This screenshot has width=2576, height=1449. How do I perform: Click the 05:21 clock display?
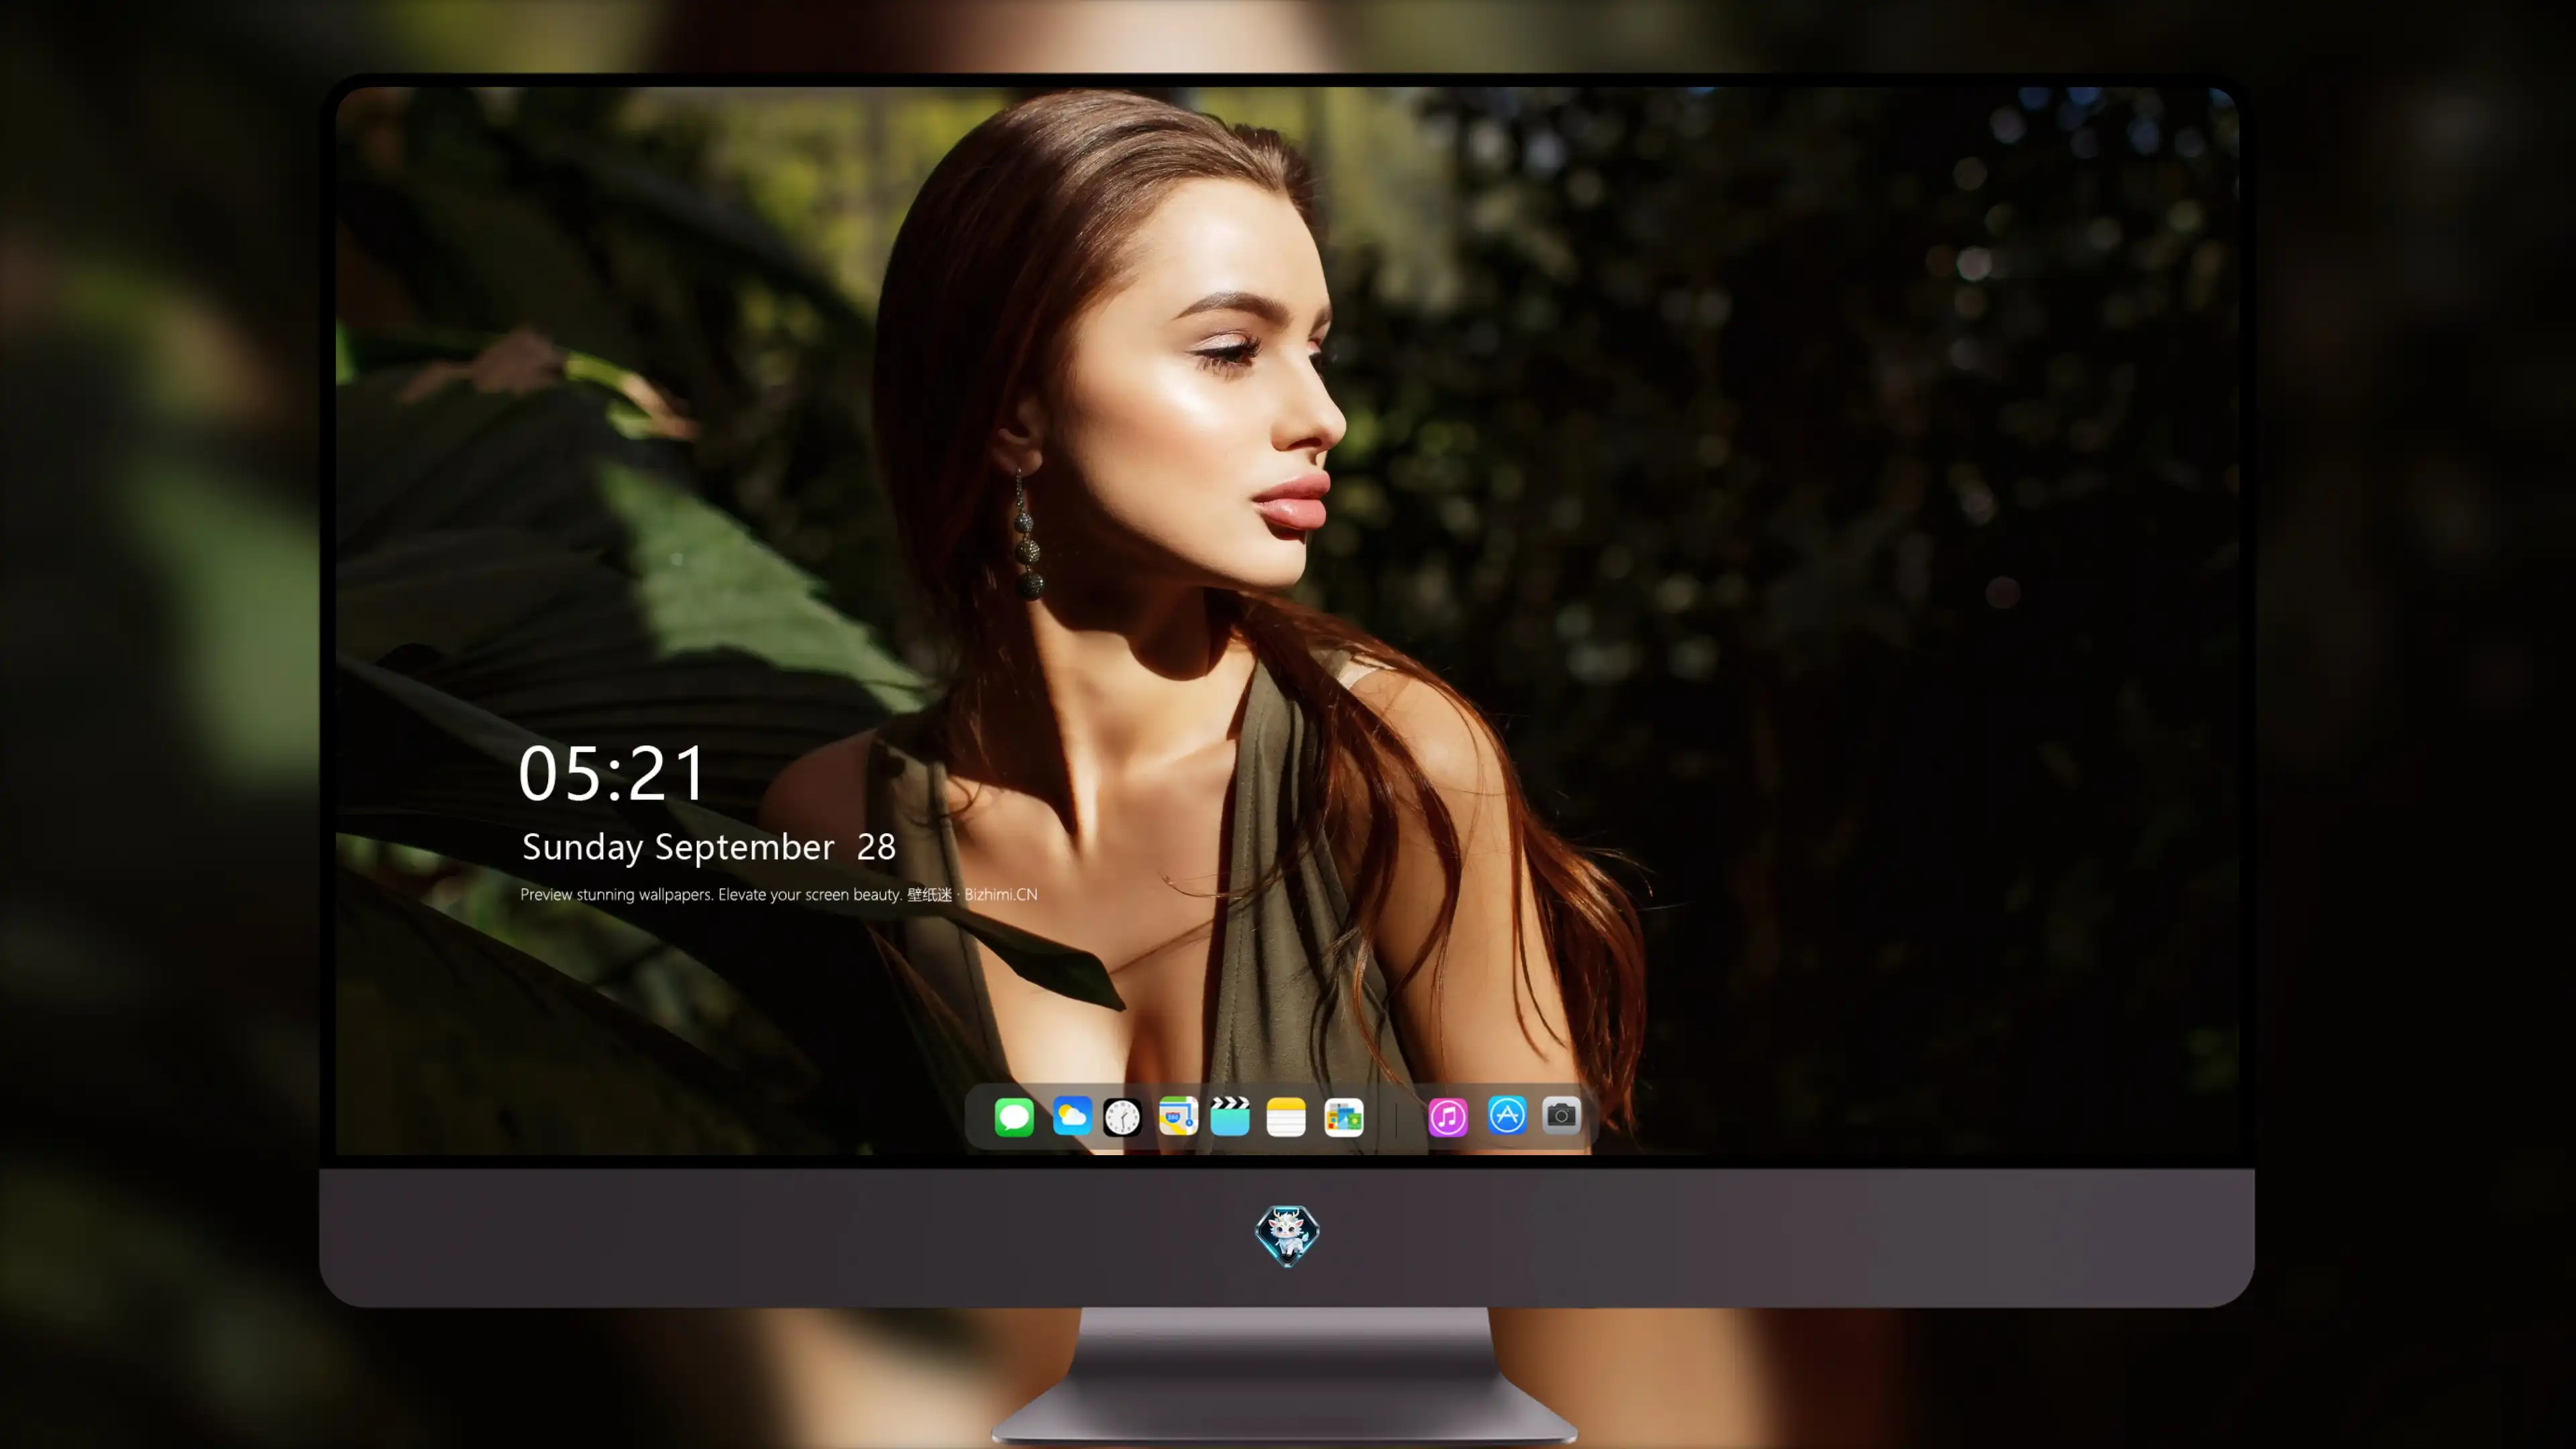(612, 773)
